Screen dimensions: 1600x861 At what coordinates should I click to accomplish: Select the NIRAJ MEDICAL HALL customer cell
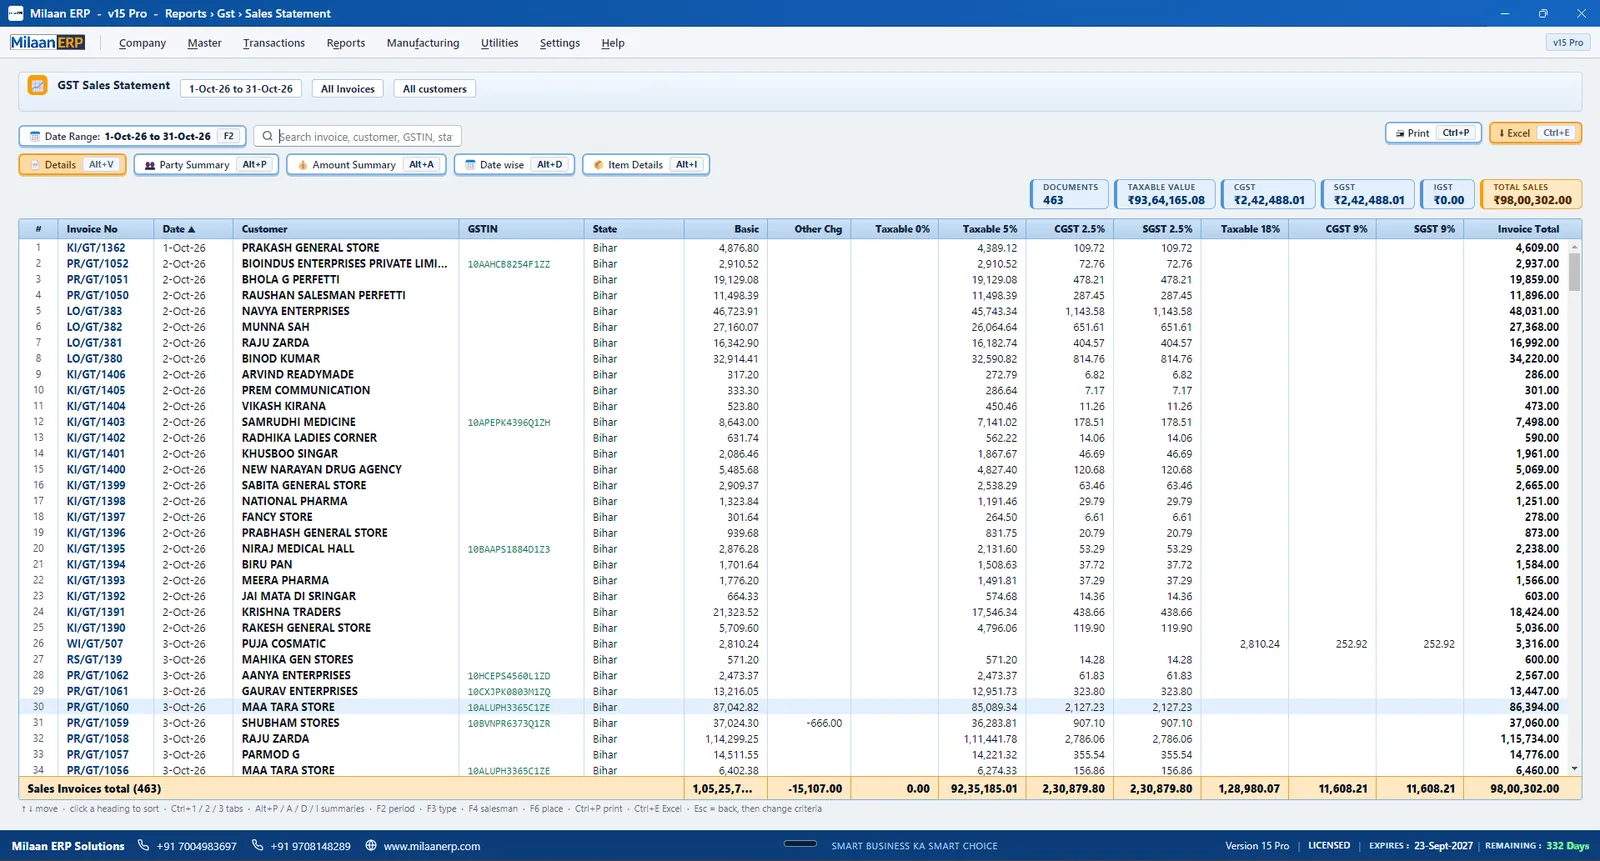coord(346,549)
